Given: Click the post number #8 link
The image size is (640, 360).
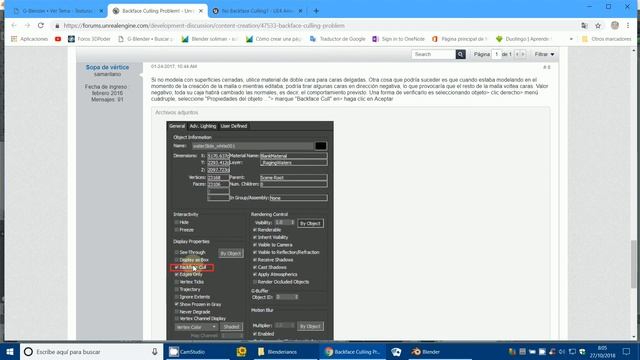Looking at the screenshot, I should click(x=547, y=67).
